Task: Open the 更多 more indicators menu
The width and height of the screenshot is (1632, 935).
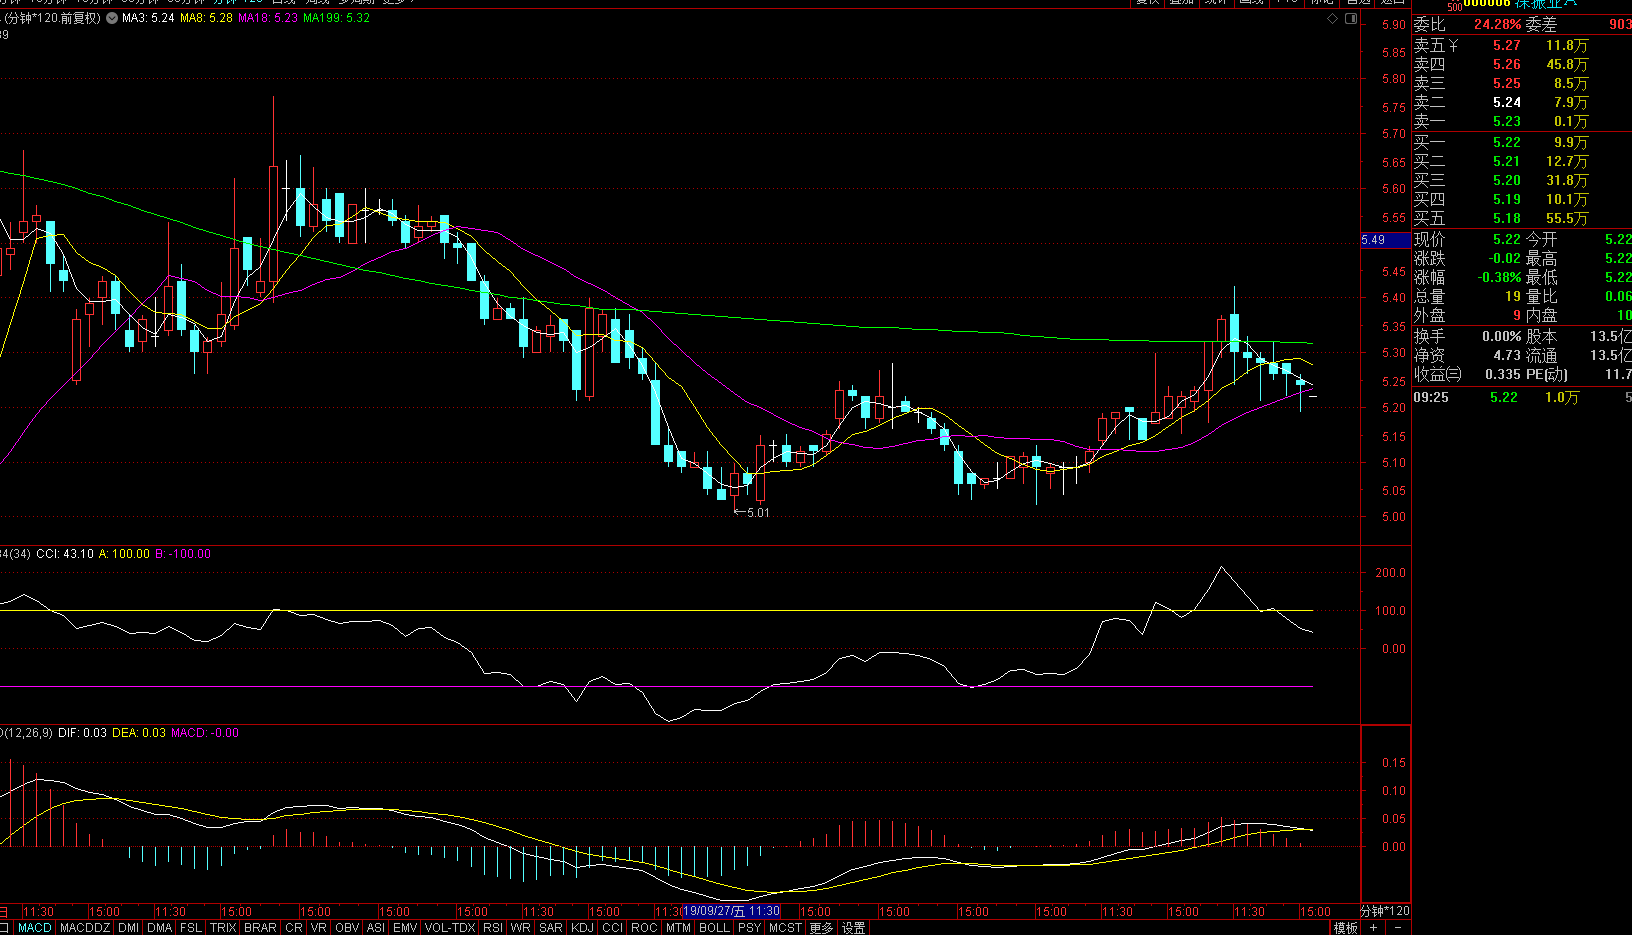Action: [x=821, y=928]
